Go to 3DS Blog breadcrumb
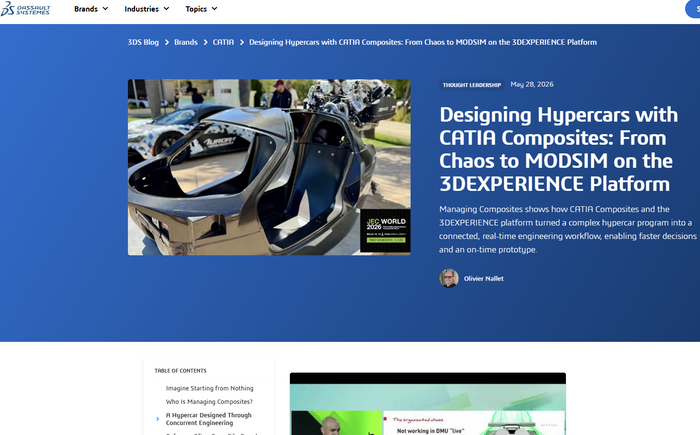This screenshot has height=435, width=700. point(143,42)
